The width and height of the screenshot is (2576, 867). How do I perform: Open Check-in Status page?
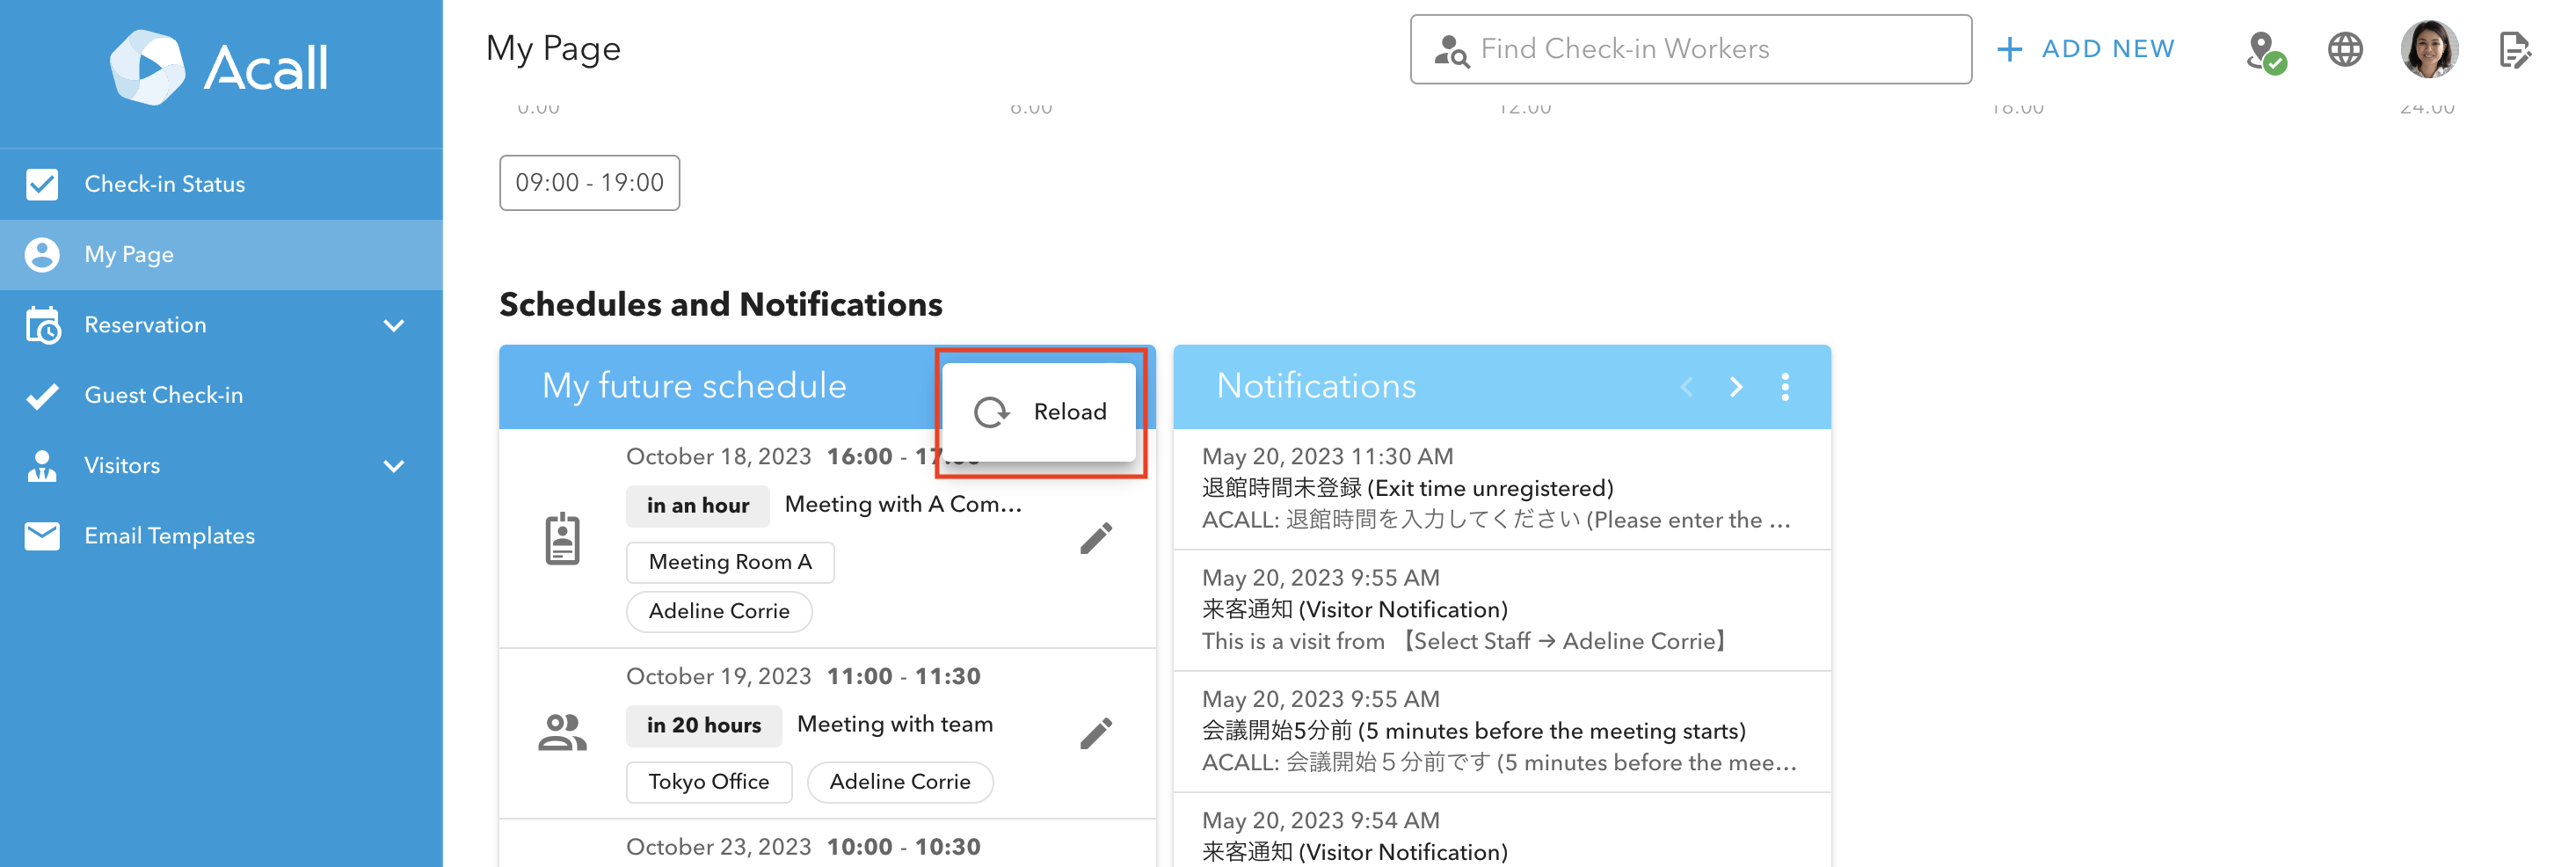point(164,184)
